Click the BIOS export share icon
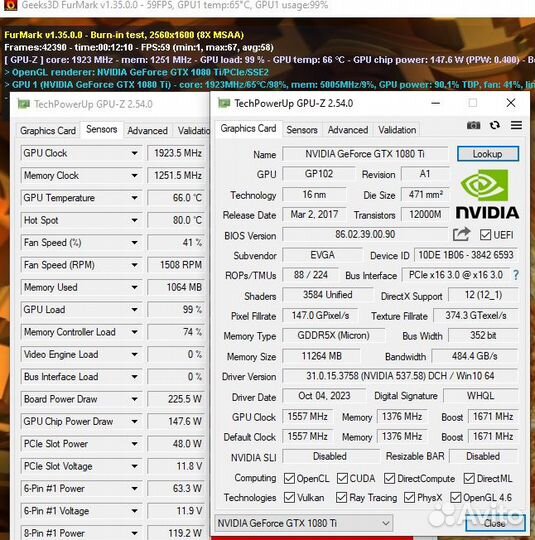This screenshot has width=535, height=540. pos(461,235)
